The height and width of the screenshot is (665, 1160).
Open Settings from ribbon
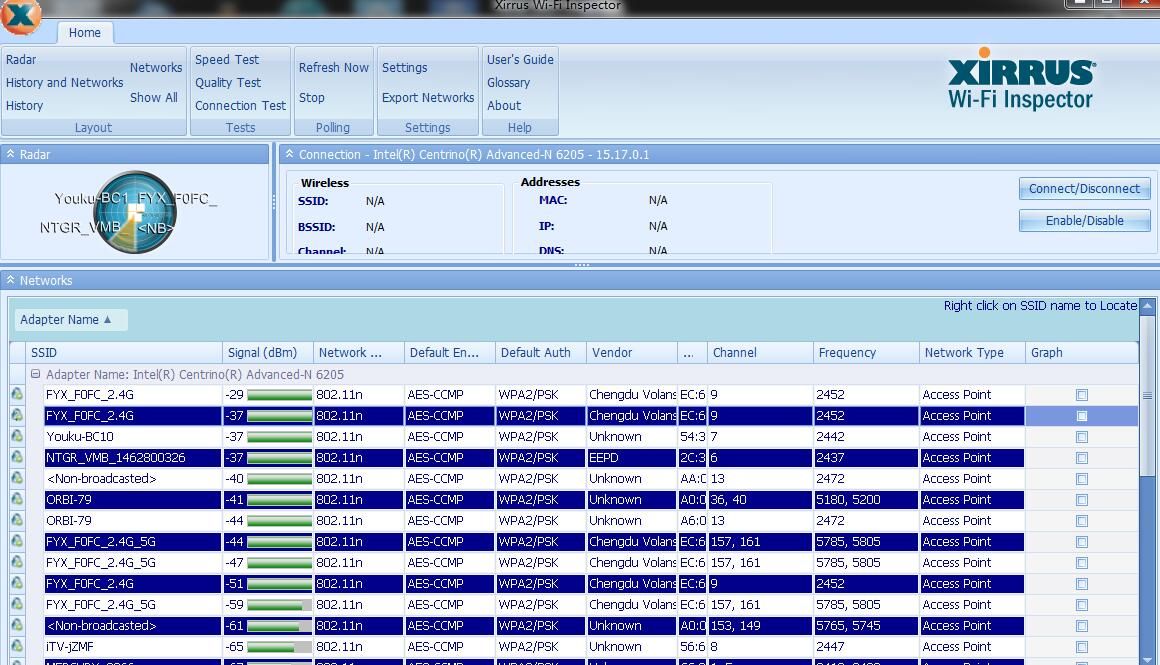405,67
